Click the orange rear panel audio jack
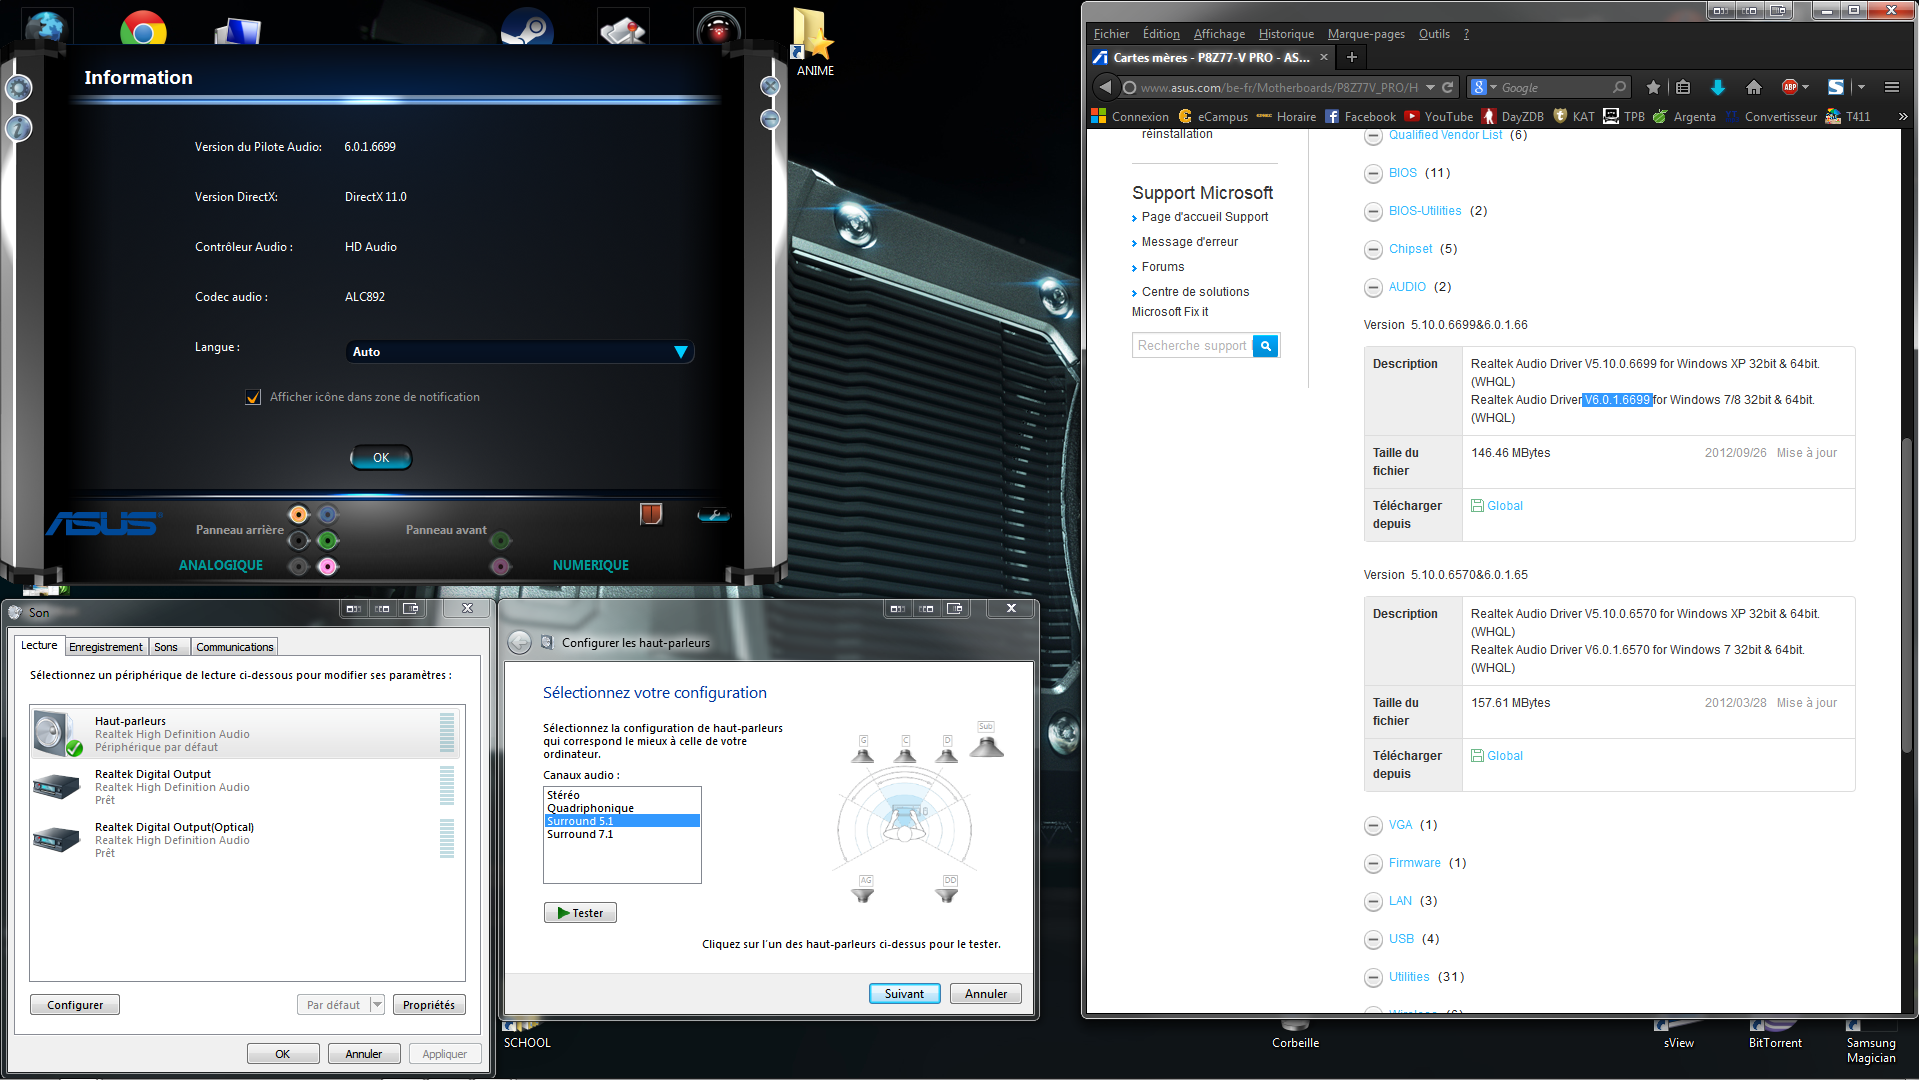 point(298,515)
